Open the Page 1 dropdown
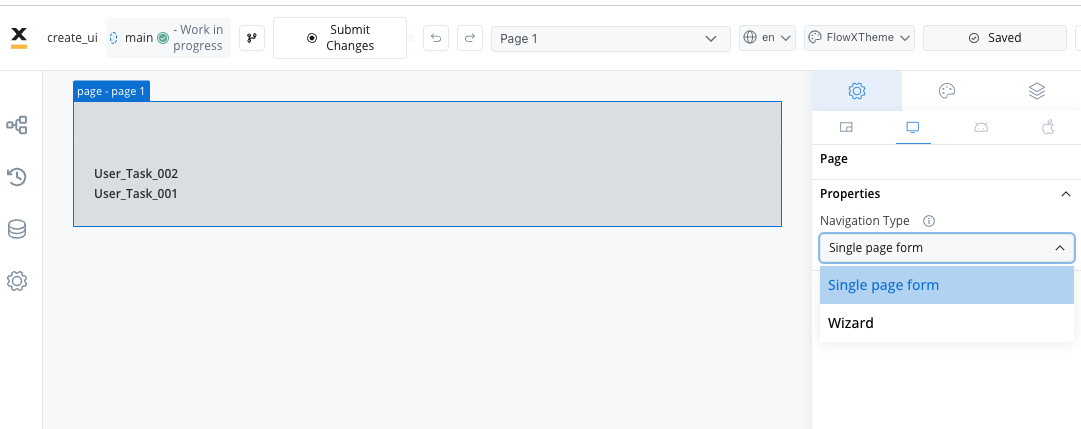The height and width of the screenshot is (429, 1081). [610, 39]
